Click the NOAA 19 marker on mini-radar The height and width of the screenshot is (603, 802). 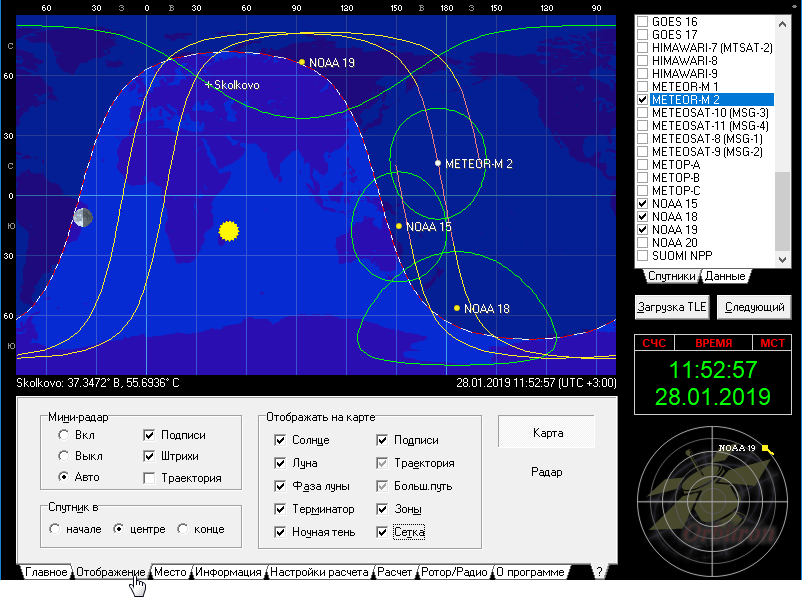pyautogui.click(x=766, y=449)
